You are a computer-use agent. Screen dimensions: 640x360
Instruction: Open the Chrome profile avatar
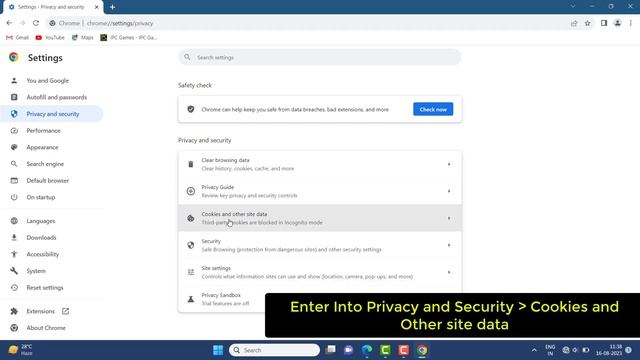(618, 23)
